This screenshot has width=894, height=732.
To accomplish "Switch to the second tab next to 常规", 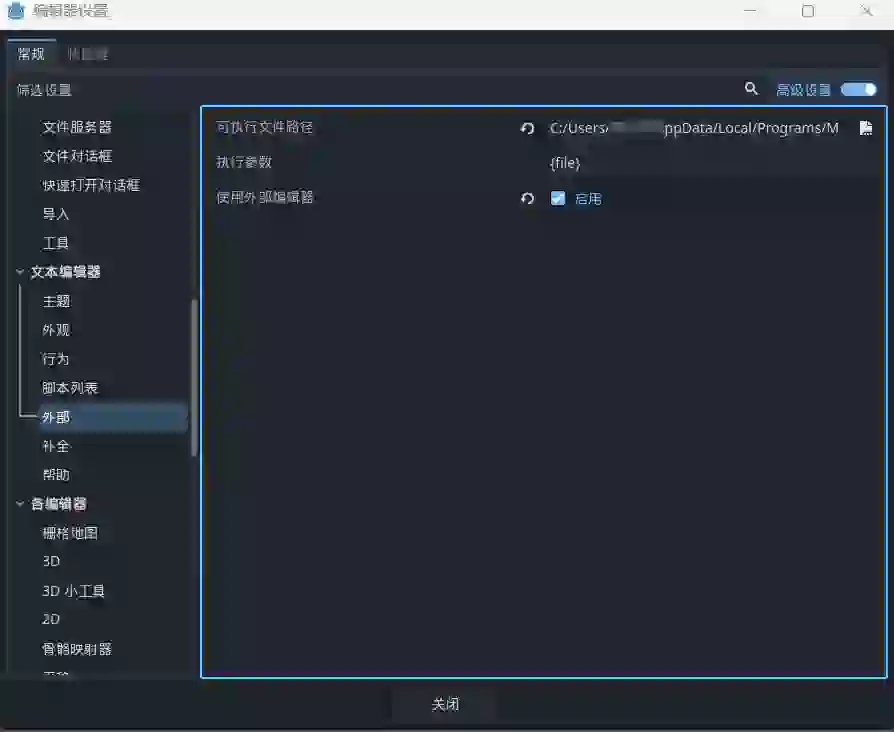I will [88, 54].
